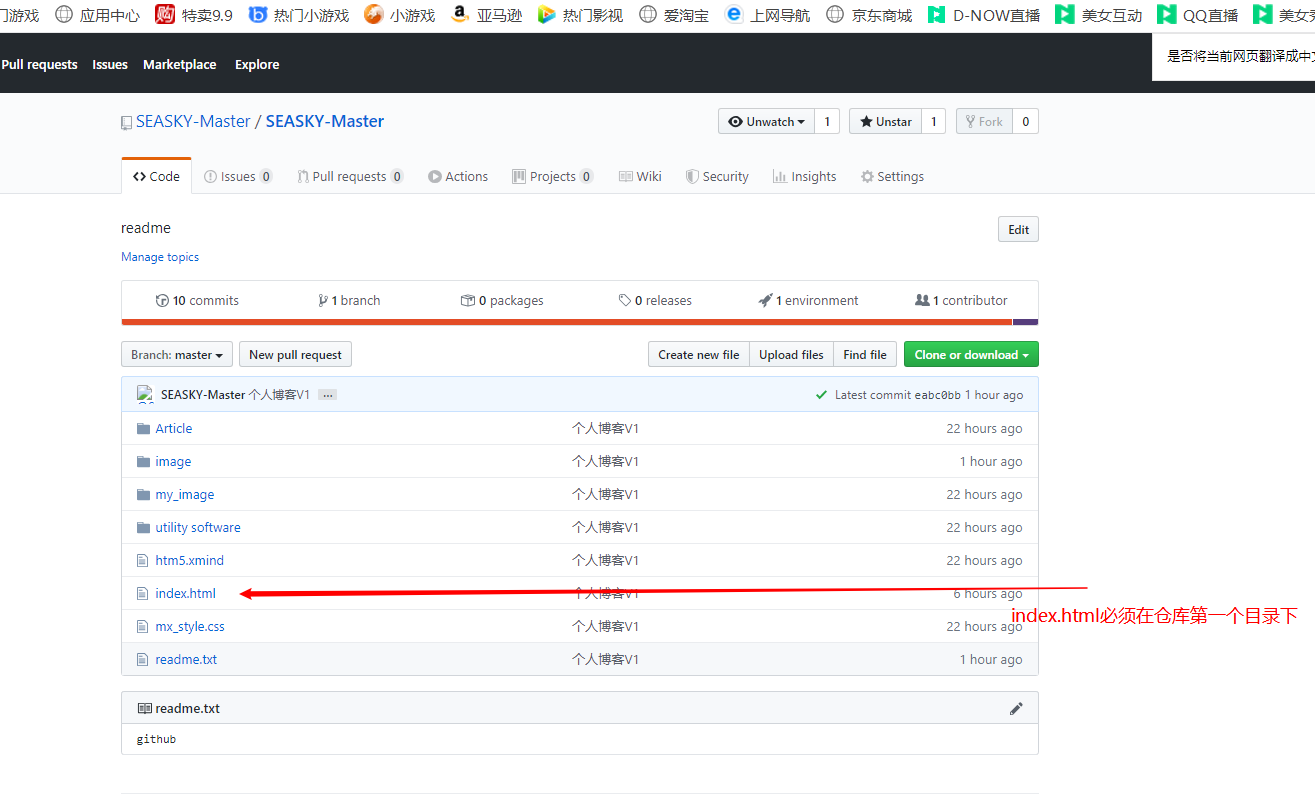Click the fork count 0 next to Fork

(1025, 121)
